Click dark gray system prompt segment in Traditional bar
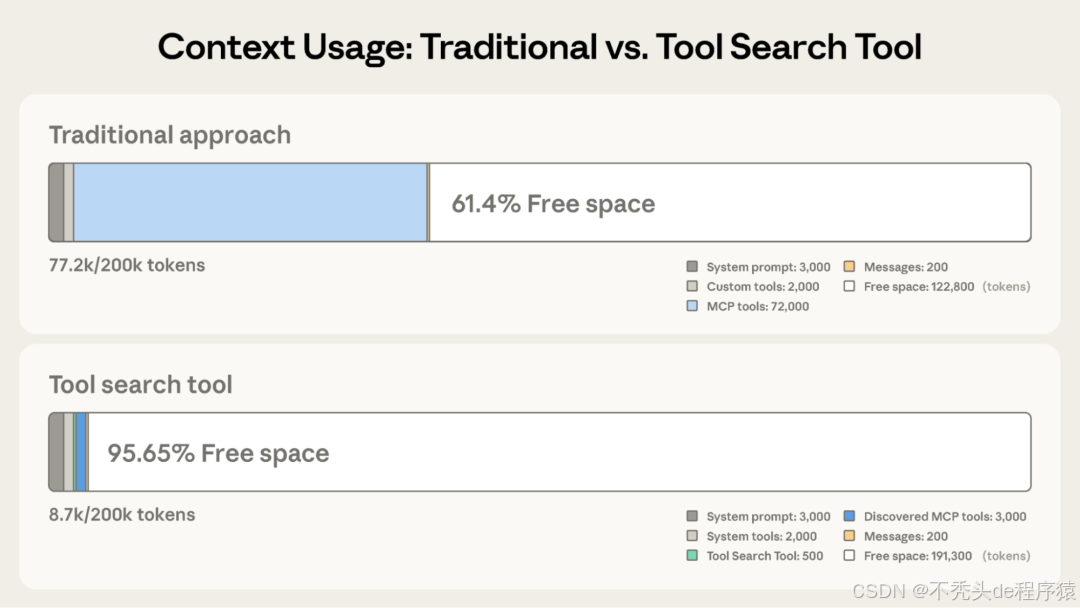Image resolution: width=1080 pixels, height=608 pixels. 56,202
